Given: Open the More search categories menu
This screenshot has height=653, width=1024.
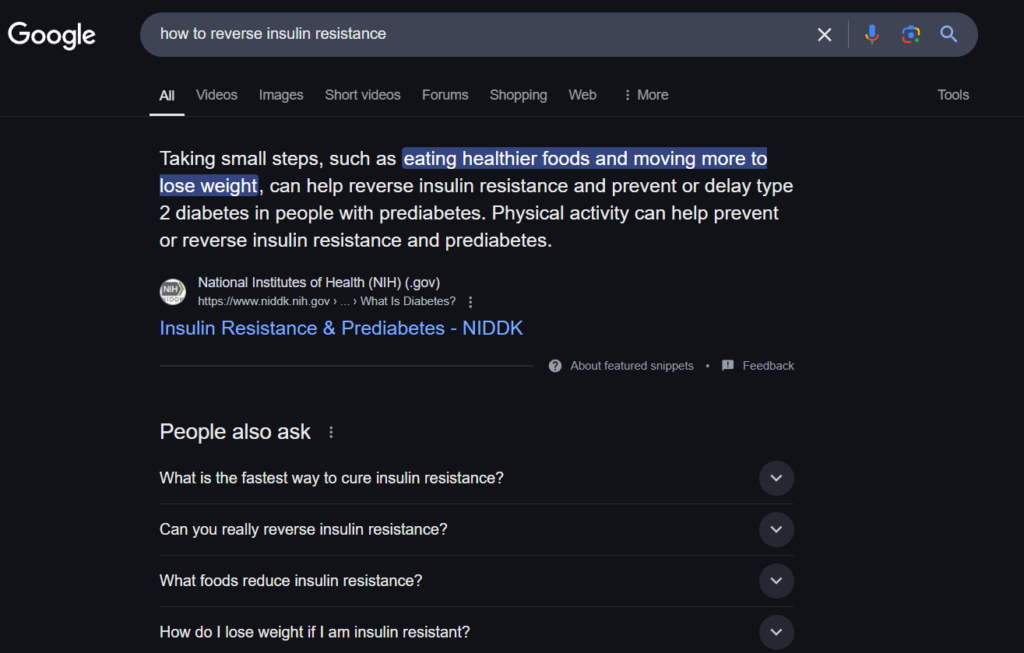Looking at the screenshot, I should 645,94.
